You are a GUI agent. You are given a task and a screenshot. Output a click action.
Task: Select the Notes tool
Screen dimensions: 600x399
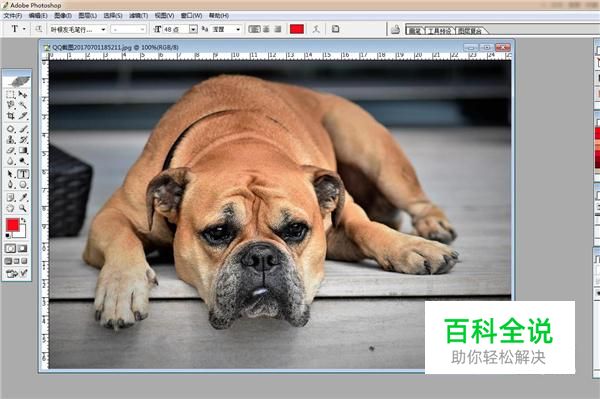10,197
